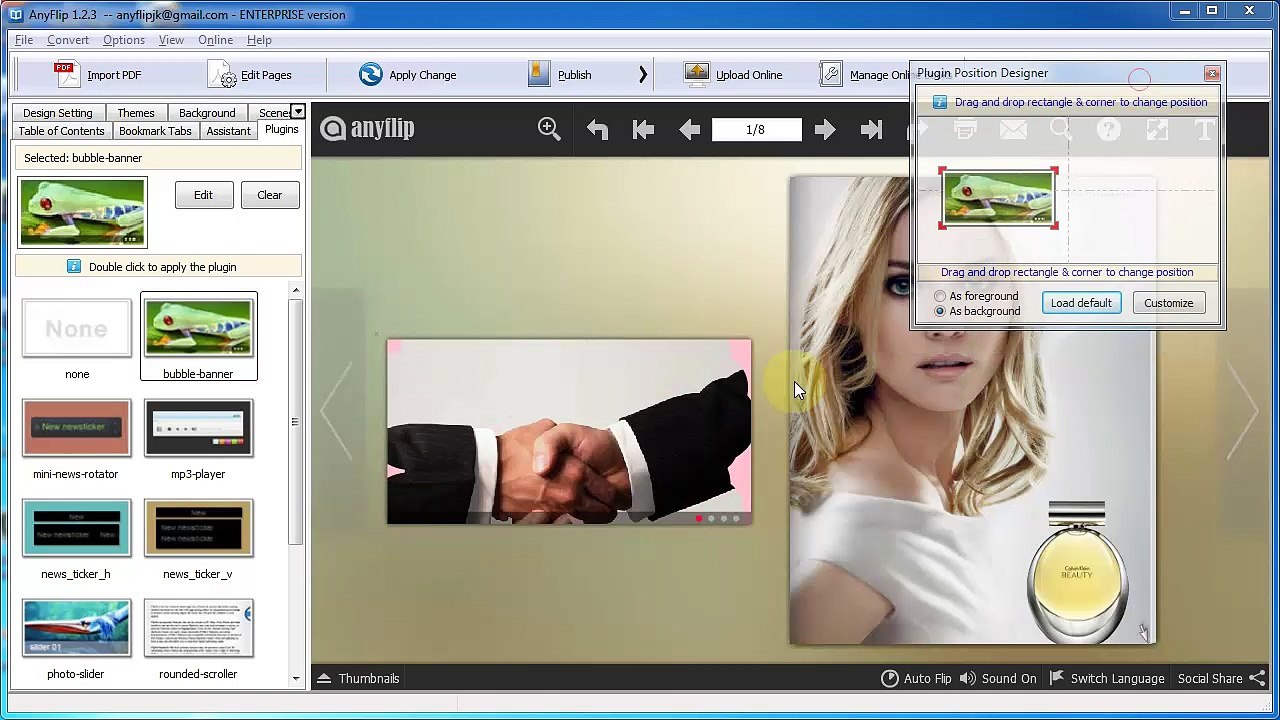Go to previous page arrow icon
This screenshot has width=1280, height=720.
tap(689, 129)
